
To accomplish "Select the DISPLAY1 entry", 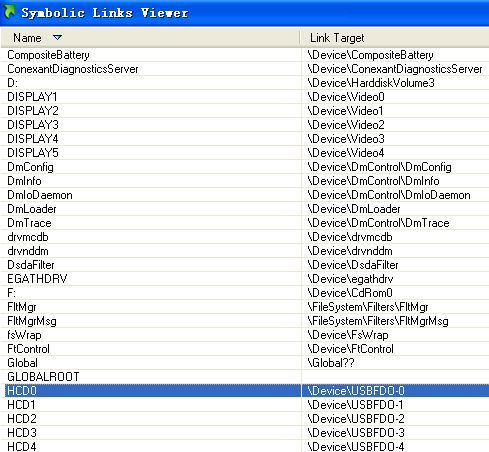I will 32,97.
